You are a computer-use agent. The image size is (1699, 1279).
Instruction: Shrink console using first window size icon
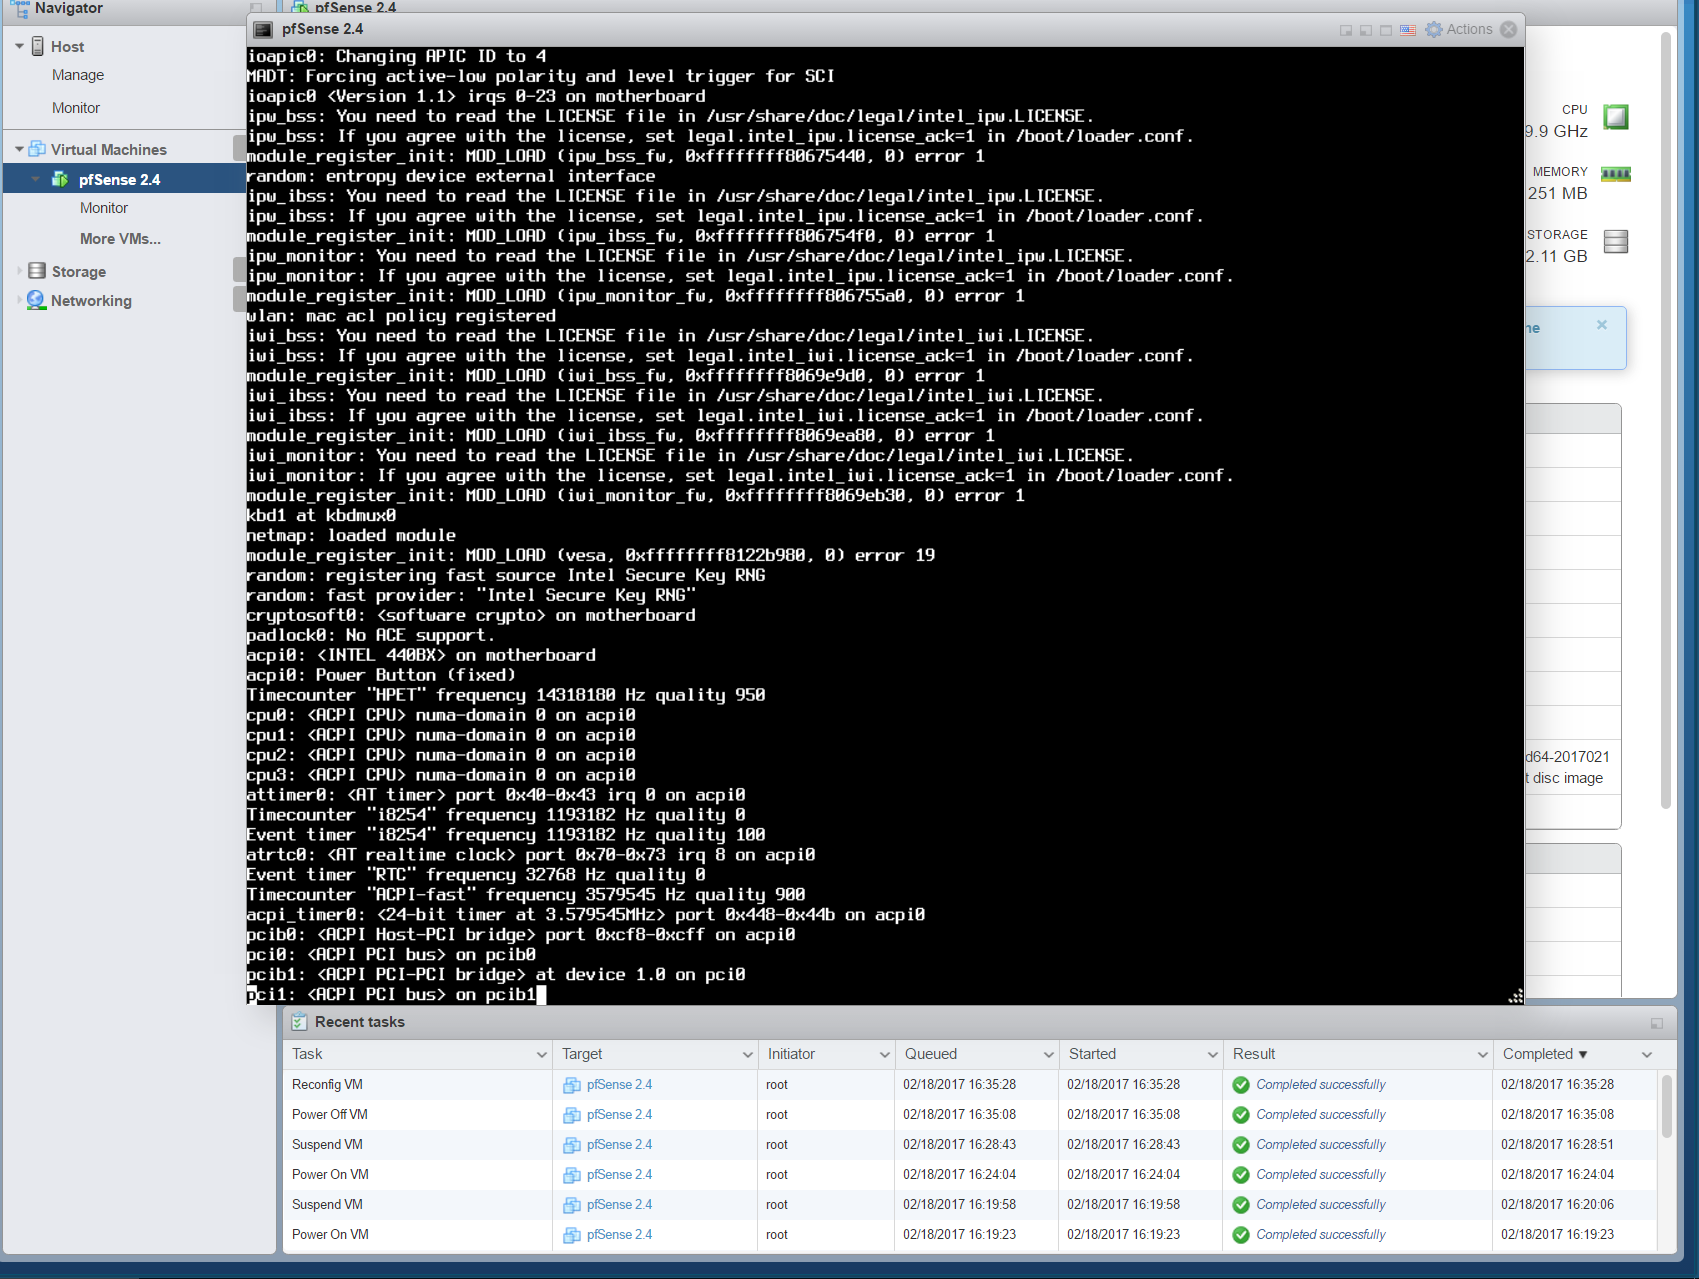tap(1346, 30)
